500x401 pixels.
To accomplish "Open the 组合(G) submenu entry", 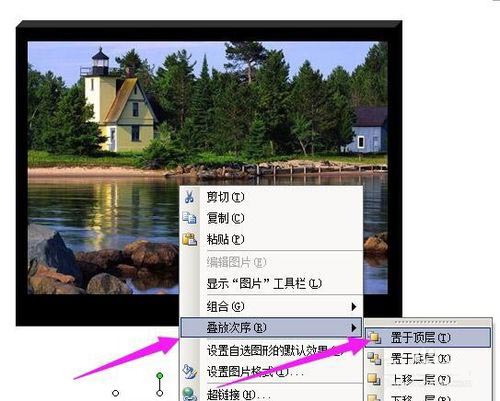I will coord(271,306).
